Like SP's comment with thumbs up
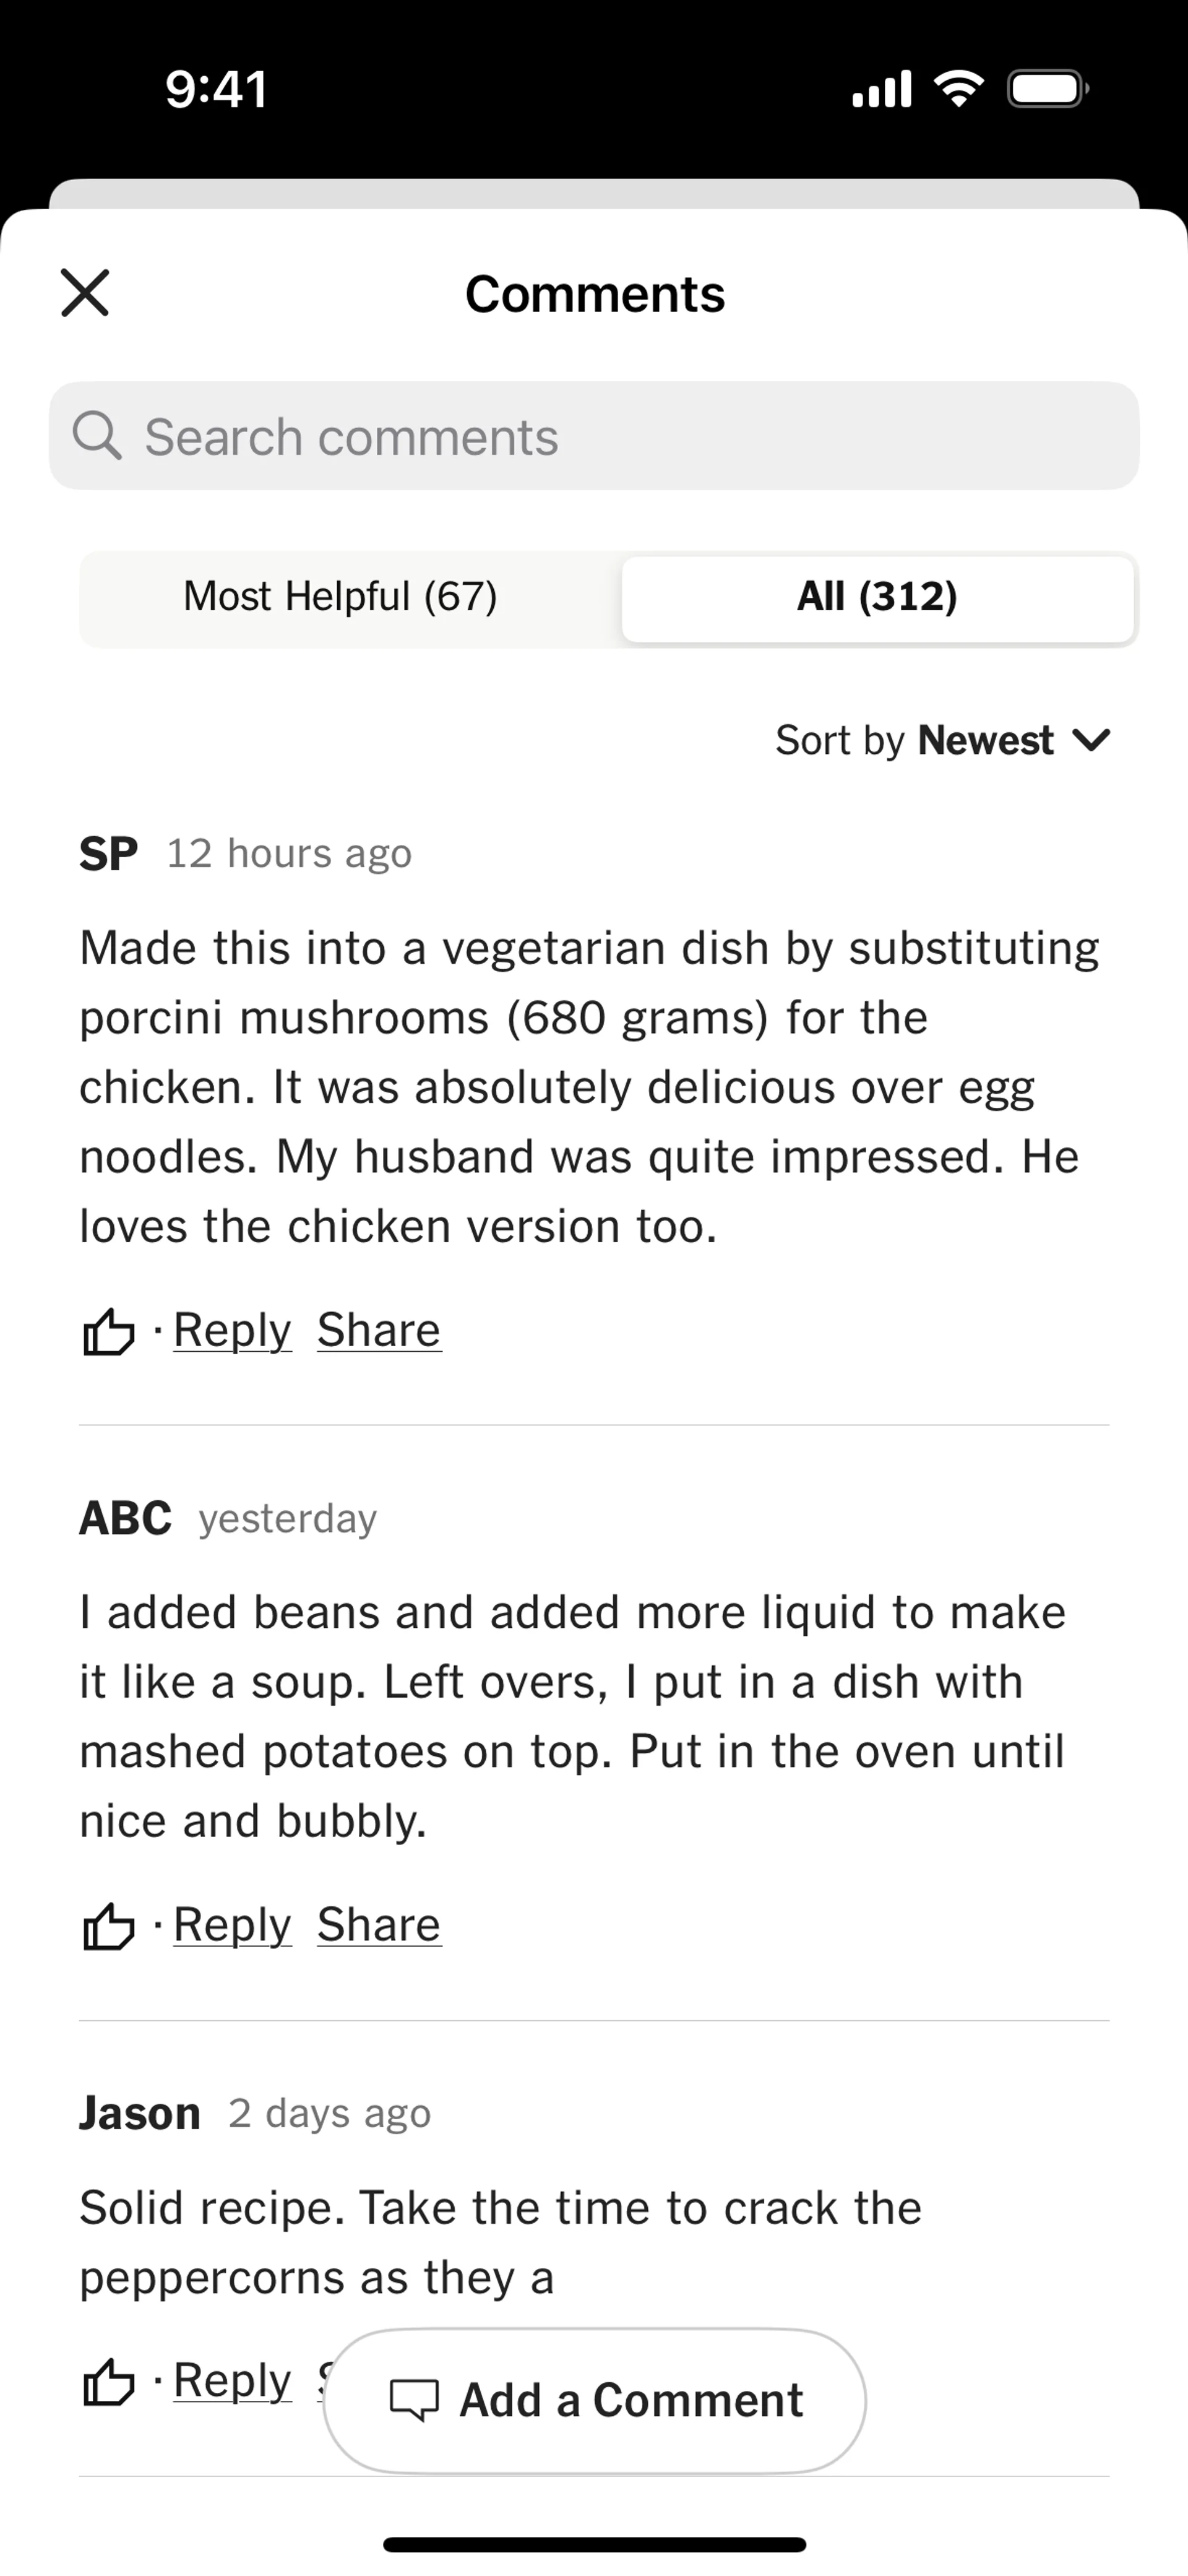The width and height of the screenshot is (1188, 2576). pyautogui.click(x=108, y=1332)
